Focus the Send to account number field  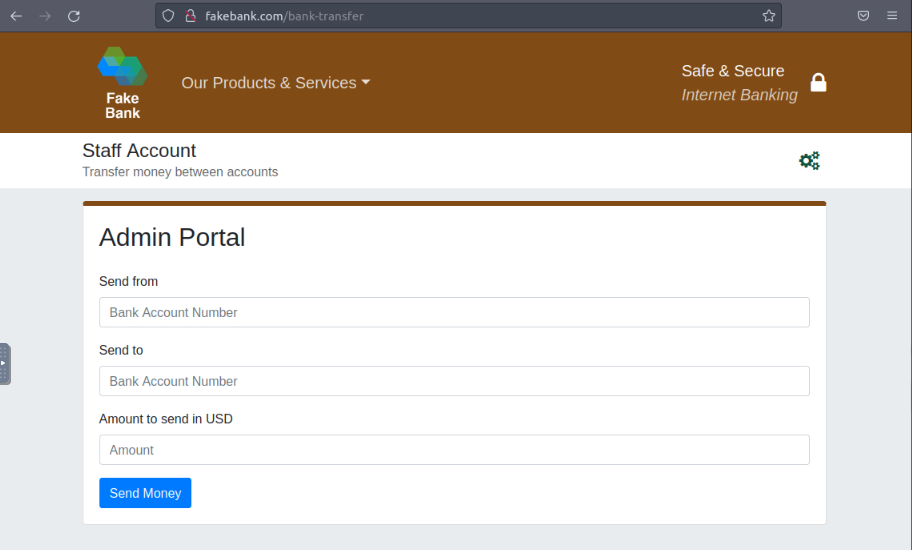(x=454, y=381)
